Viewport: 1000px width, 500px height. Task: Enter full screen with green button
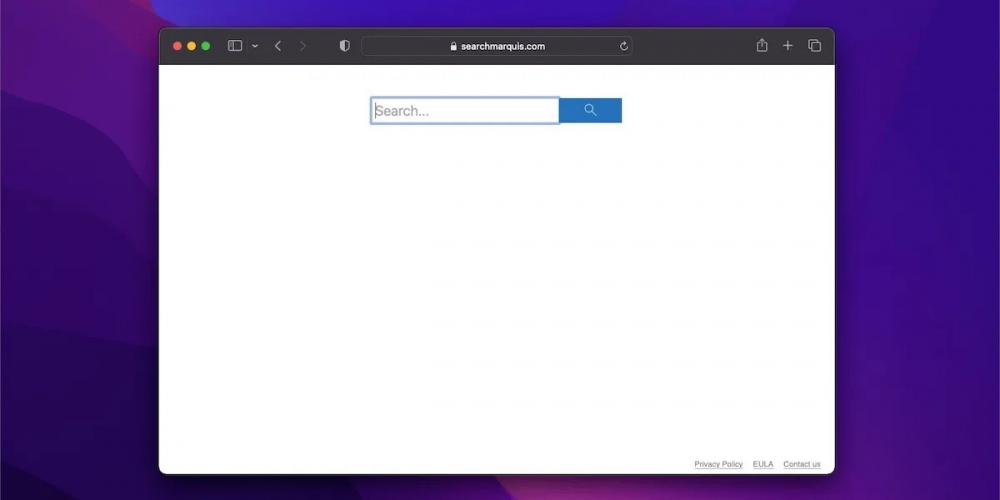coord(206,46)
